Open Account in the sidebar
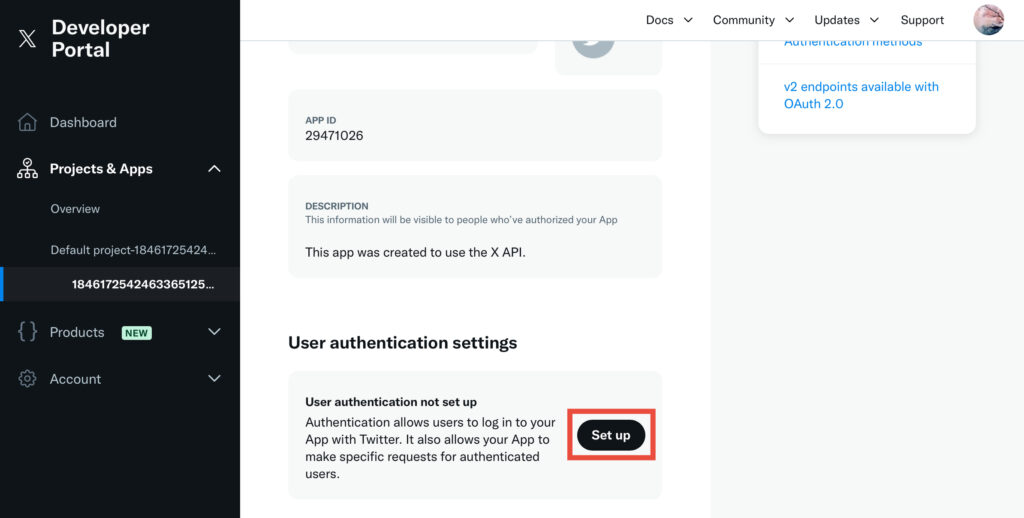 (75, 379)
